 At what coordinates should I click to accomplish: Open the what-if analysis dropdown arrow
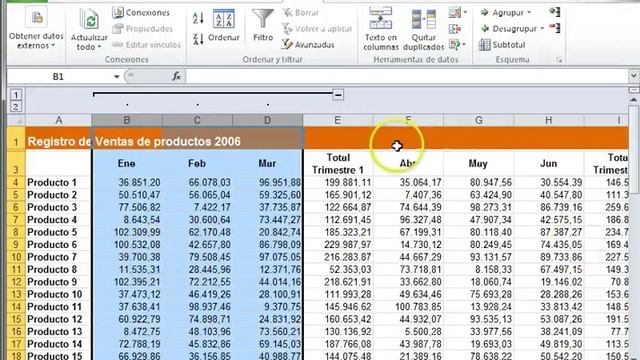pos(464,44)
